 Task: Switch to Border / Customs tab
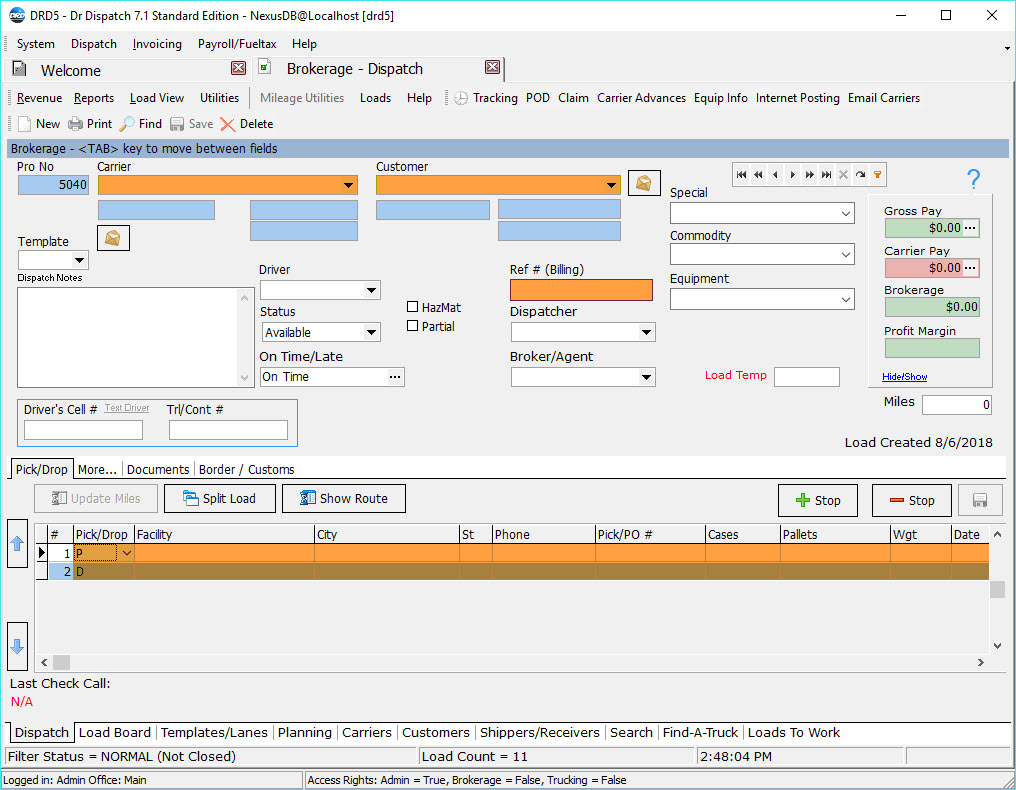[x=246, y=469]
